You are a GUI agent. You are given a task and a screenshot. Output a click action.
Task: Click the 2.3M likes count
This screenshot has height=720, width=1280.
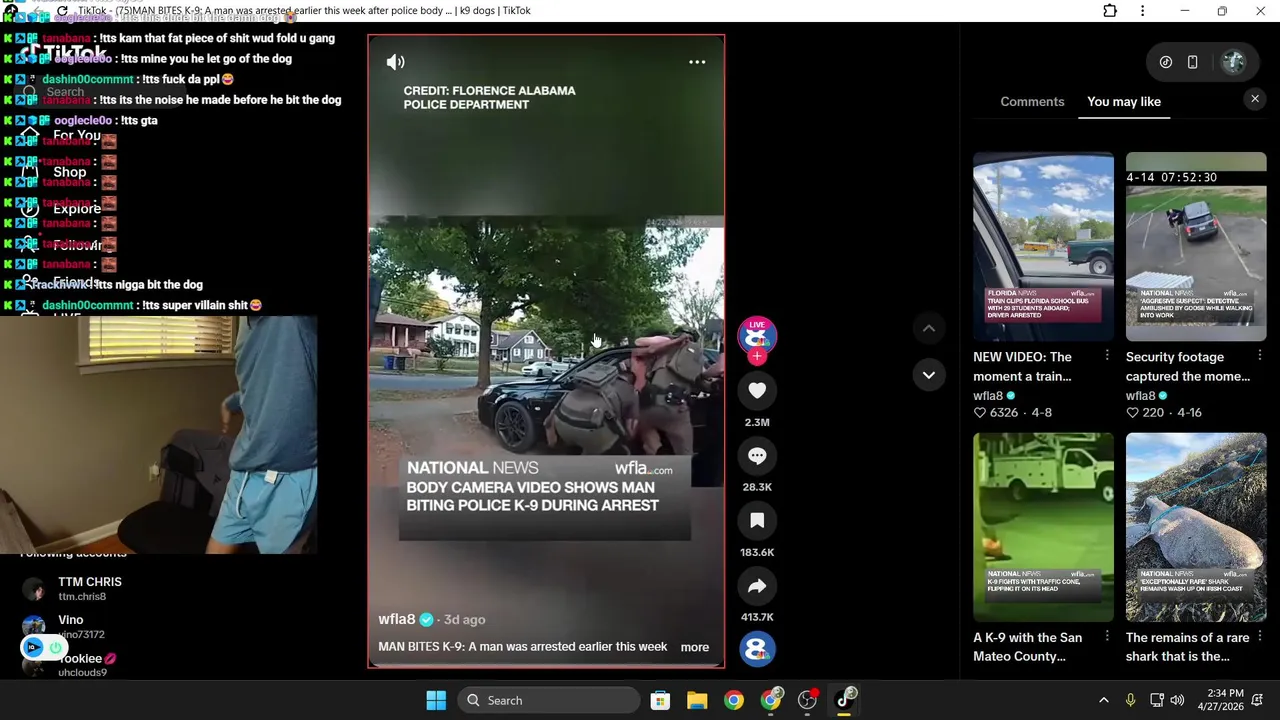pos(757,422)
